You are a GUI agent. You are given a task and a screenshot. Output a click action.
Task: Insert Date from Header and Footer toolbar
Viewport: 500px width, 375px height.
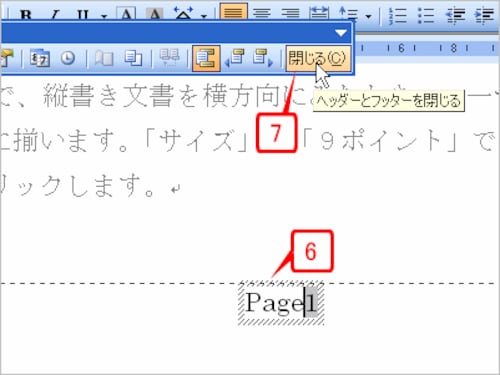tap(40, 58)
